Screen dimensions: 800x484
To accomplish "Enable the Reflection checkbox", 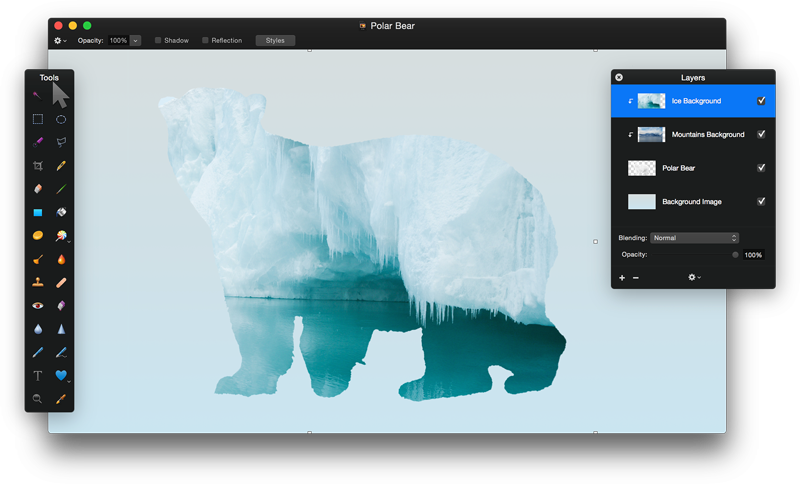I will coord(205,40).
